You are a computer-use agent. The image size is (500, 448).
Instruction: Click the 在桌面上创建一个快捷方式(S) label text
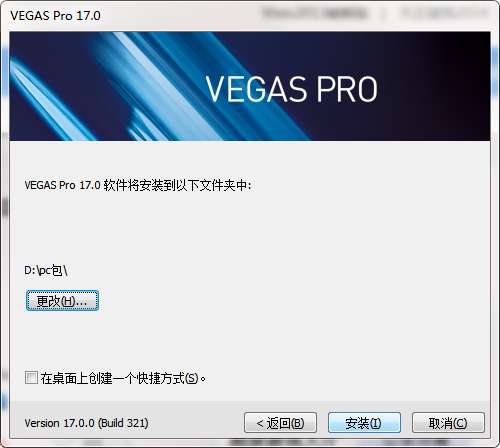[123, 378]
